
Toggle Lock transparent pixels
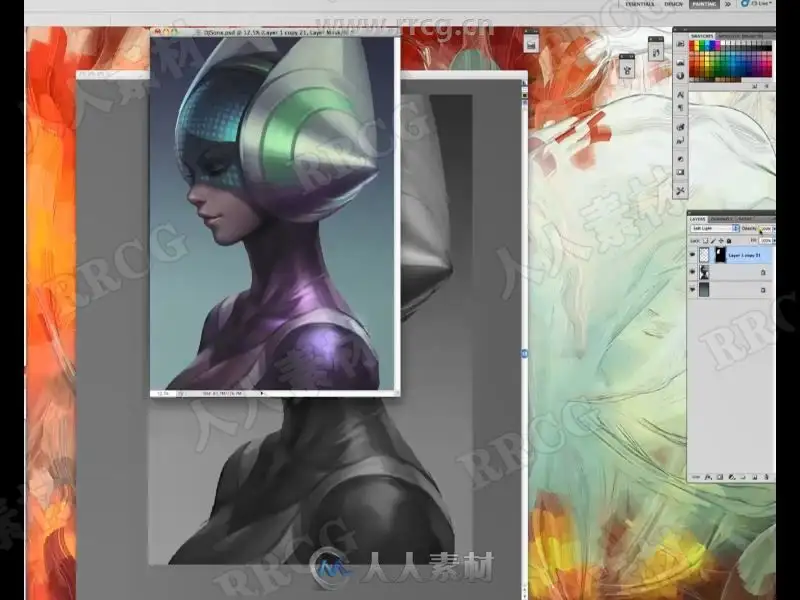(705, 241)
